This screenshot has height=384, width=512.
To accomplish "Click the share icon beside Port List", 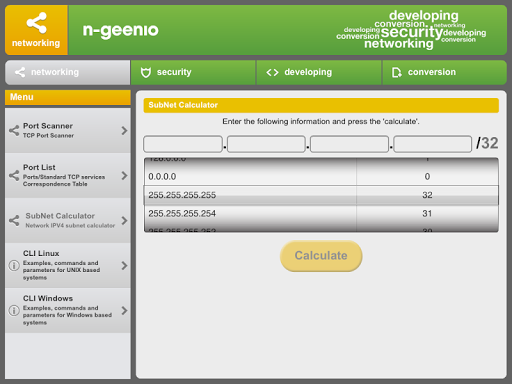I will (x=14, y=175).
